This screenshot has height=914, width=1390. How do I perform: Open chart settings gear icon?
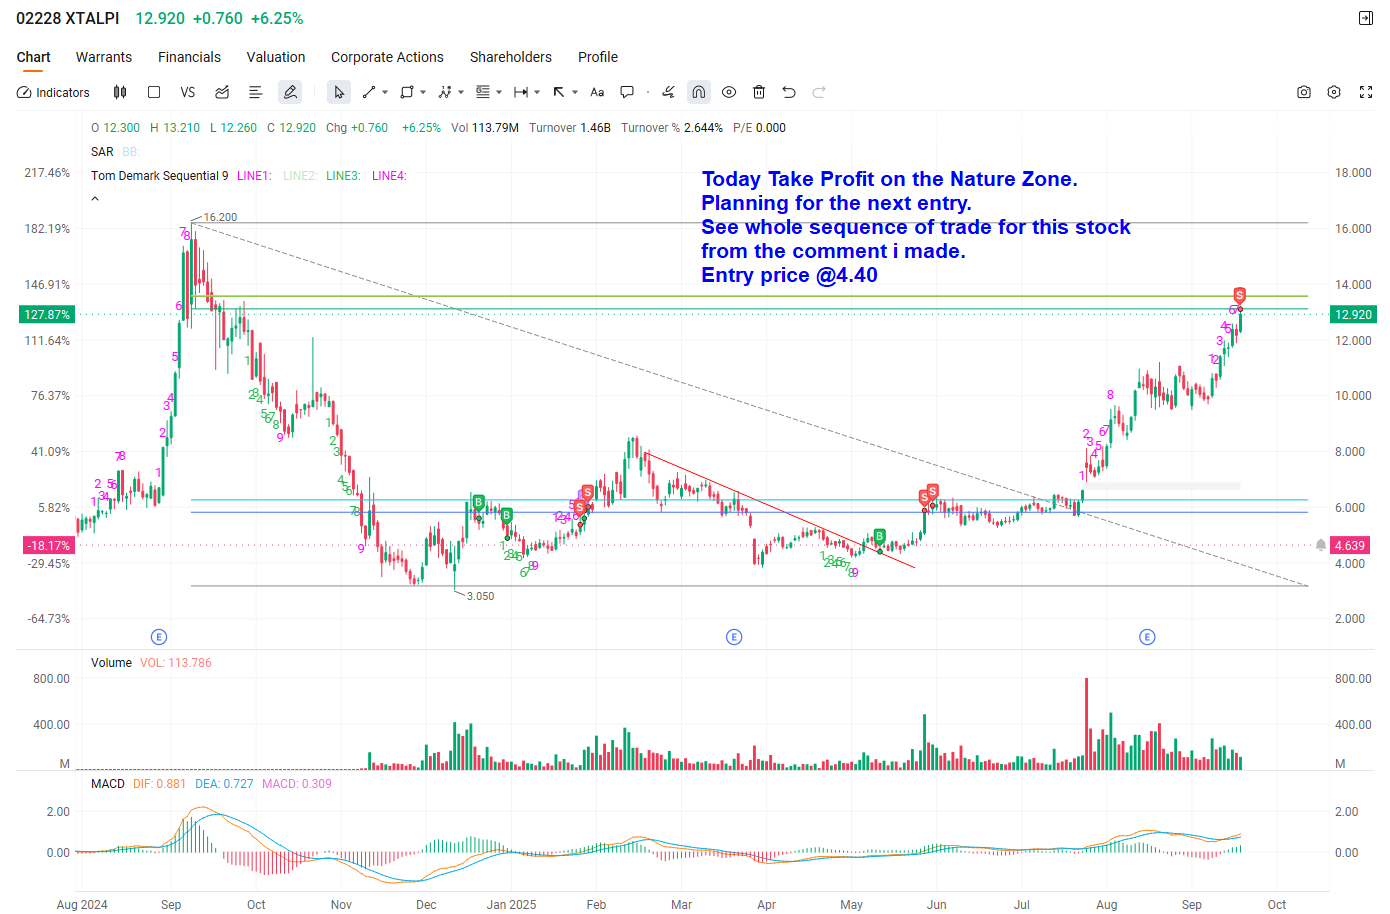click(x=1333, y=92)
